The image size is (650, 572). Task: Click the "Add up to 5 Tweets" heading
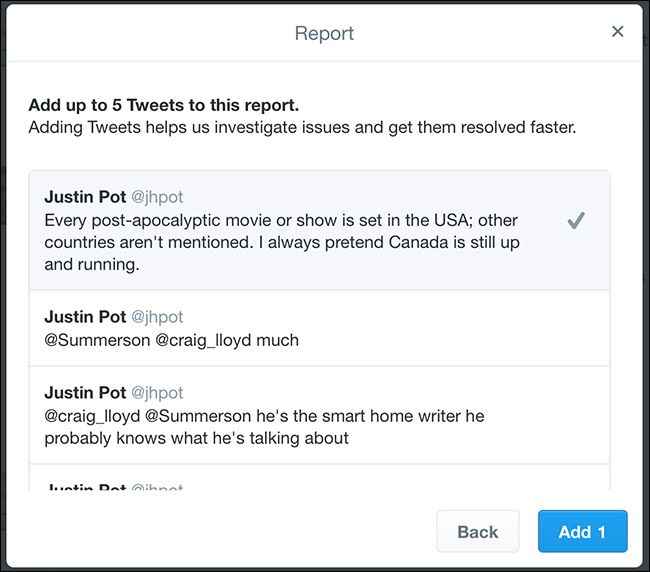coord(163,105)
